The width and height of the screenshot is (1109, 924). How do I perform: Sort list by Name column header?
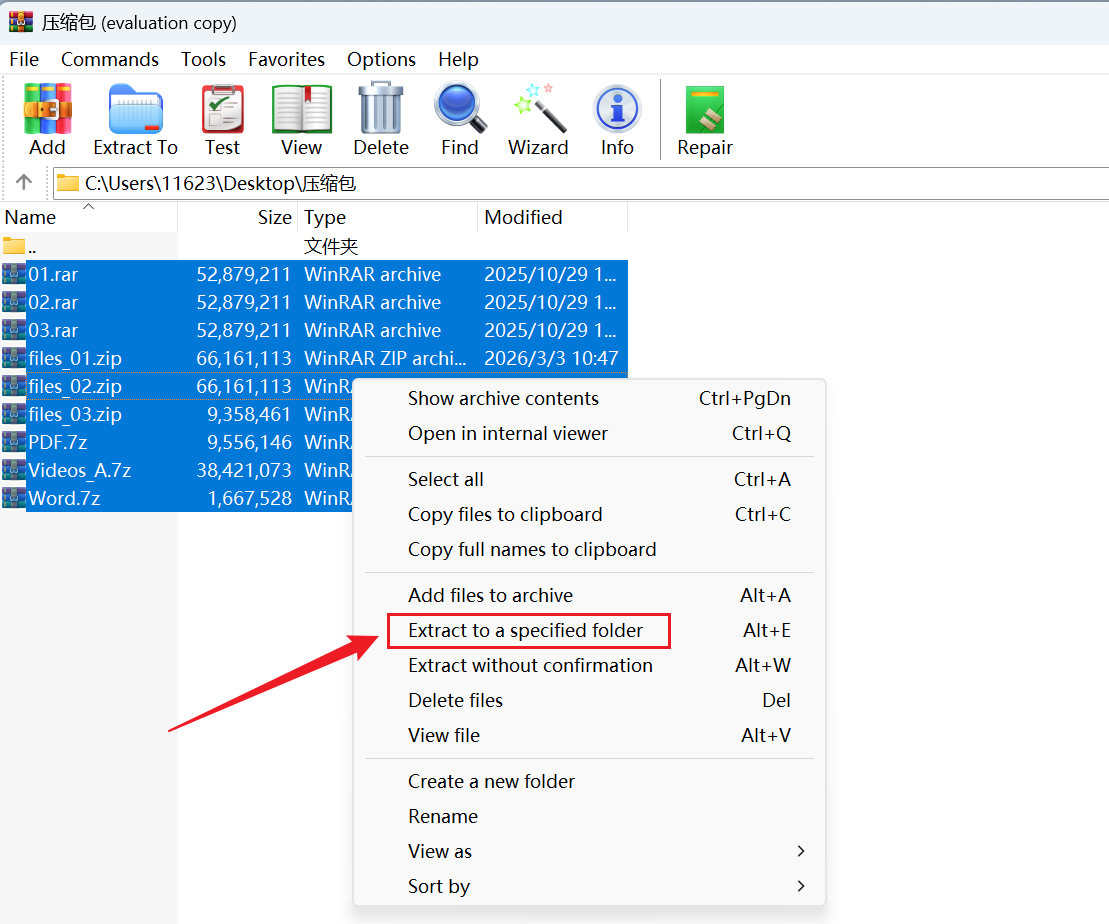[31, 218]
